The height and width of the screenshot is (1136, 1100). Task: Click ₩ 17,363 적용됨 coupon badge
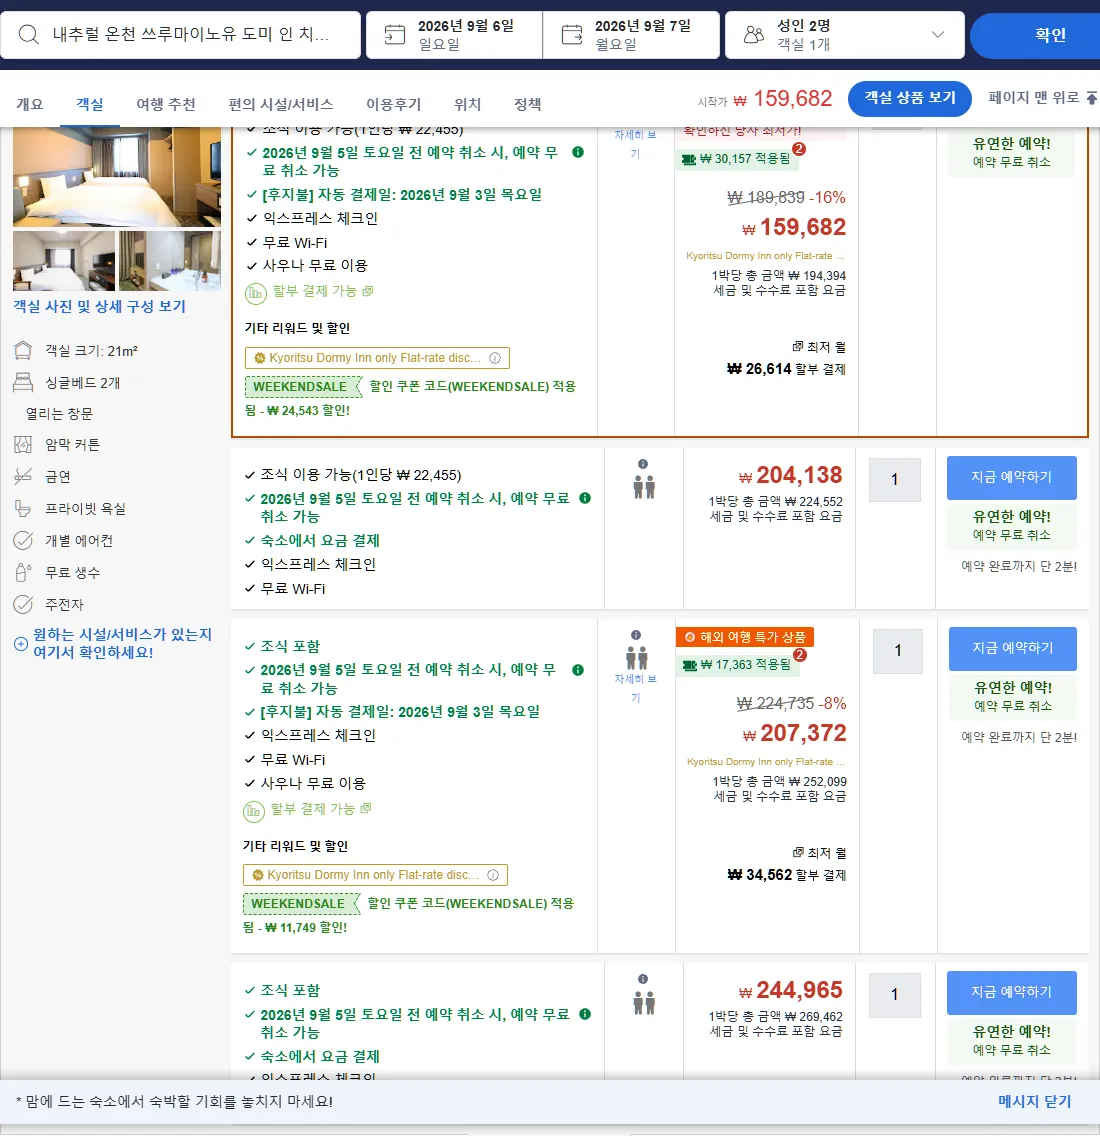pos(738,665)
